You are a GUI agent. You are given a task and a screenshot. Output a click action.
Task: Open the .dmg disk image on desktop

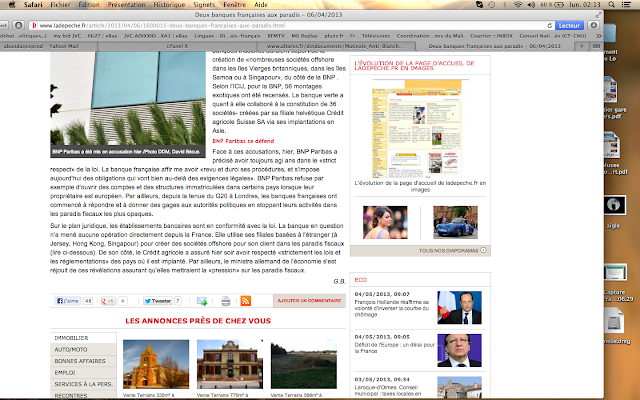tap(614, 320)
